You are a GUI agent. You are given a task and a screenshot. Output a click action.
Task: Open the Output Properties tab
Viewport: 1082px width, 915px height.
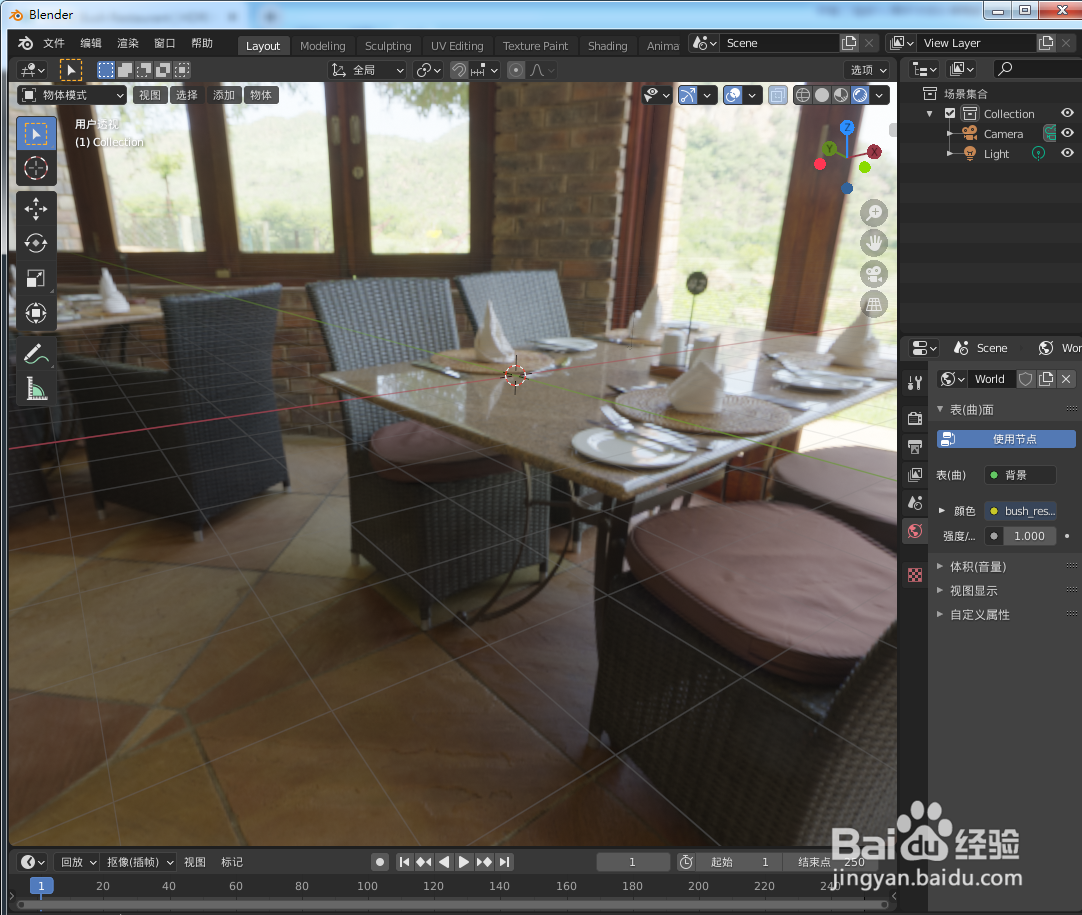click(x=914, y=447)
